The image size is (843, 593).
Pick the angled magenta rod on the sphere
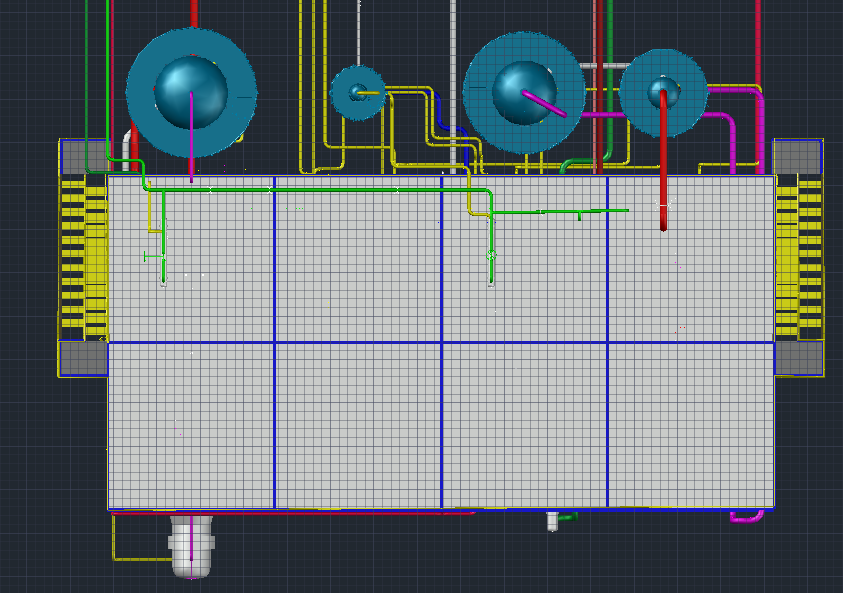(x=544, y=103)
